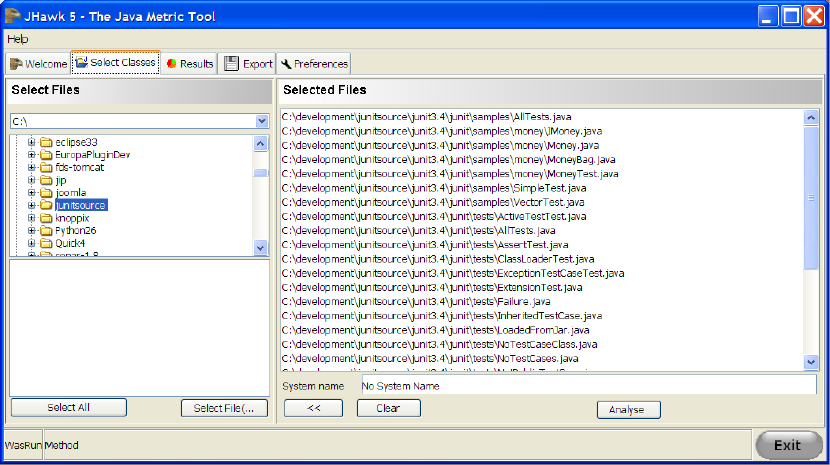Click the Select File(... button

[224, 408]
